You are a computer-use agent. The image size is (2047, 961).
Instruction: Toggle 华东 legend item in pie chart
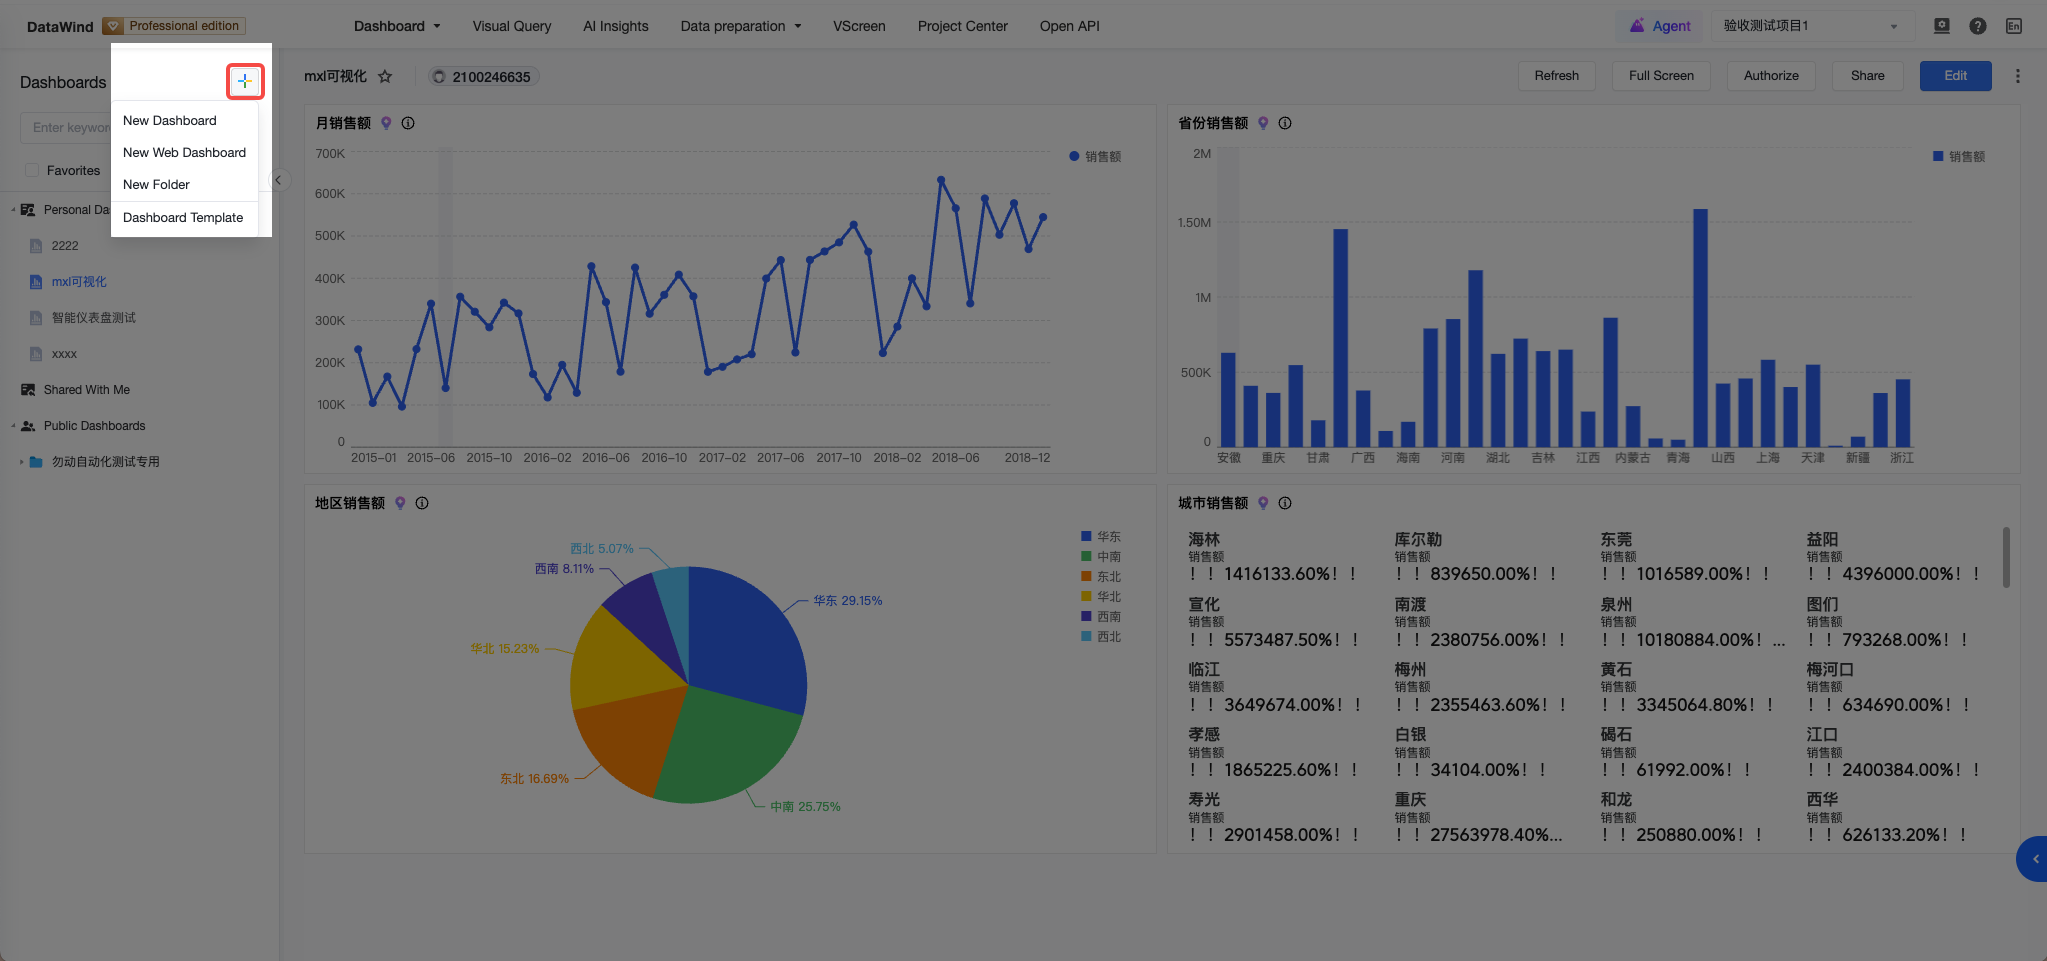pyautogui.click(x=1100, y=537)
